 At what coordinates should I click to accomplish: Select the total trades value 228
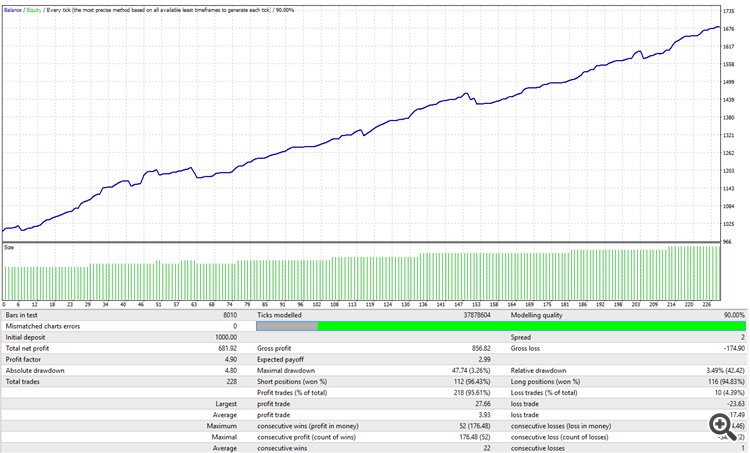tap(232, 381)
